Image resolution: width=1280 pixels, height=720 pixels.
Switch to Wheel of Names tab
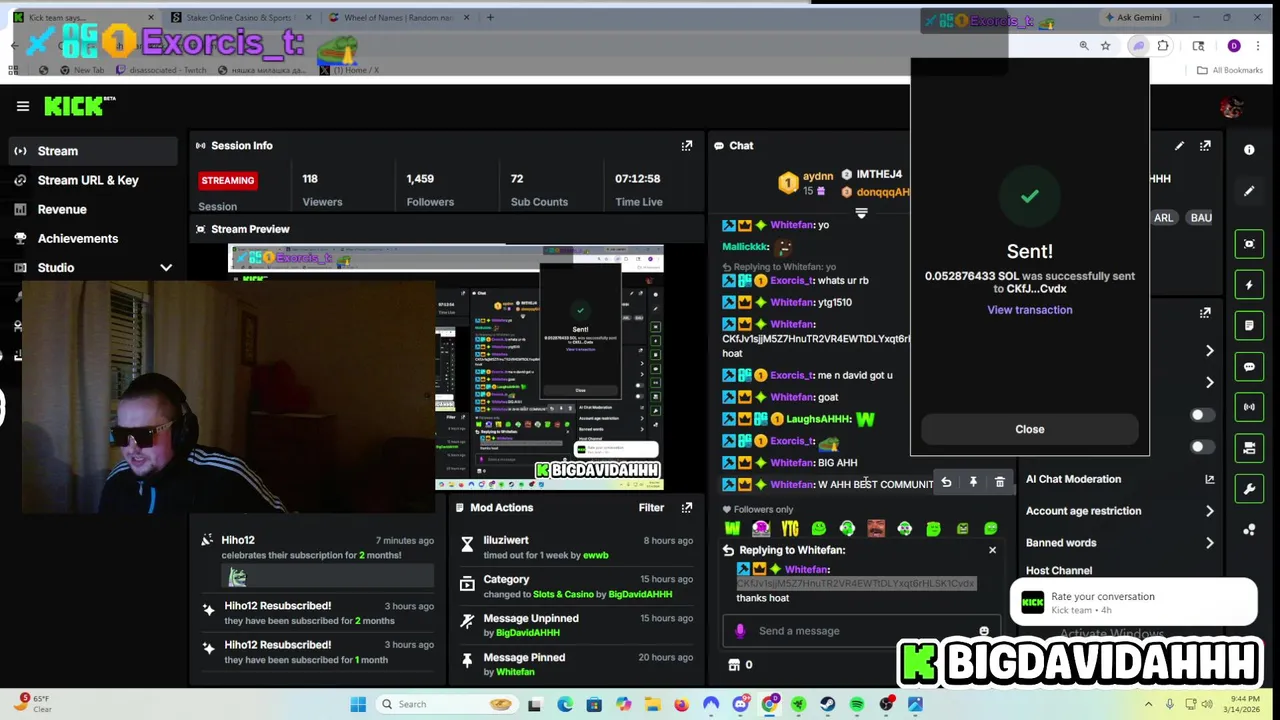tap(398, 17)
